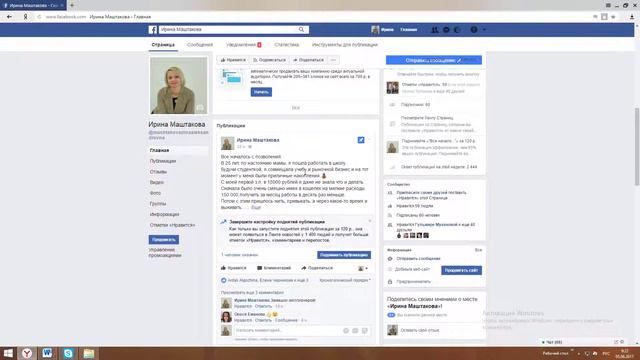Click Добавьте веб-сайт link
Image resolution: width=640 pixels, height=360 pixels.
(412, 269)
